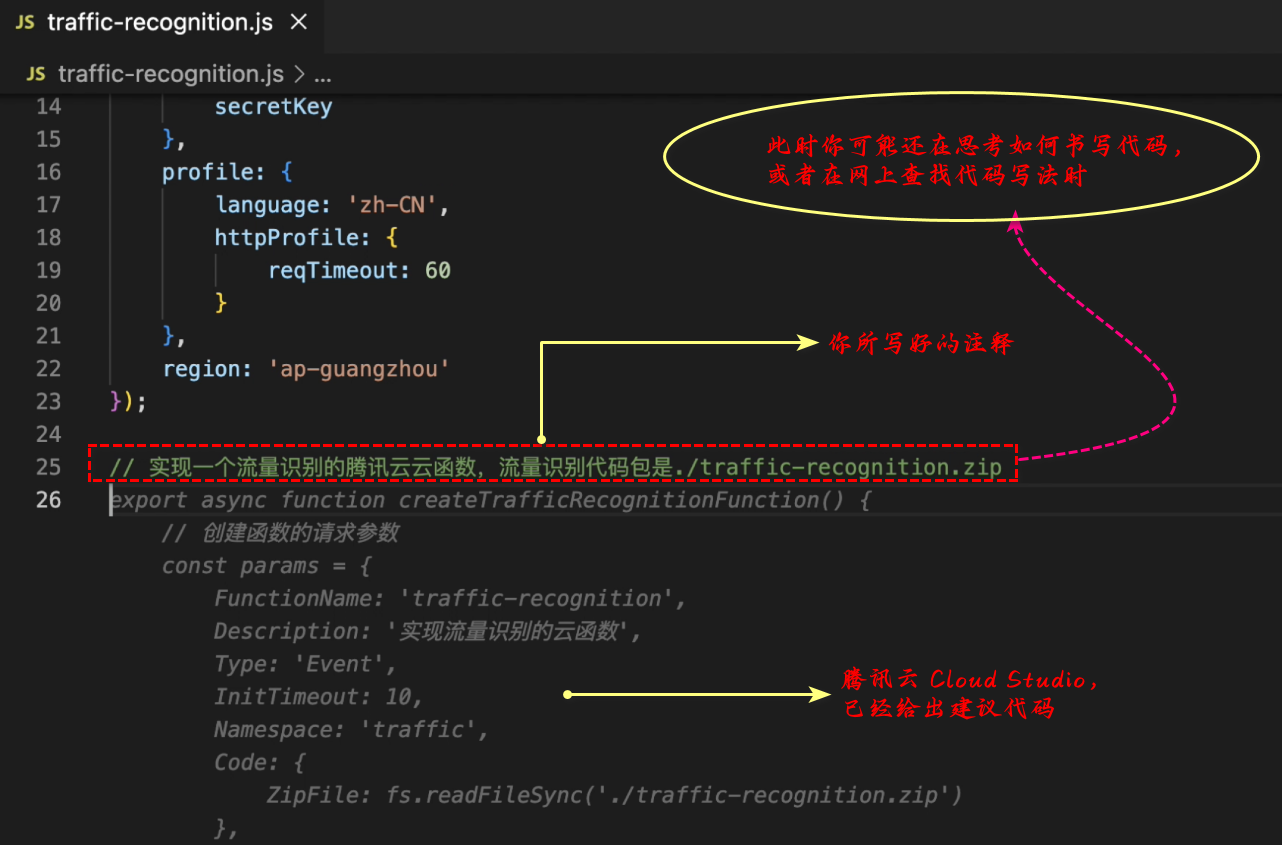Open the breadcrumb ellipsis symbol path
The width and height of the screenshot is (1282, 845).
pyautogui.click(x=322, y=75)
